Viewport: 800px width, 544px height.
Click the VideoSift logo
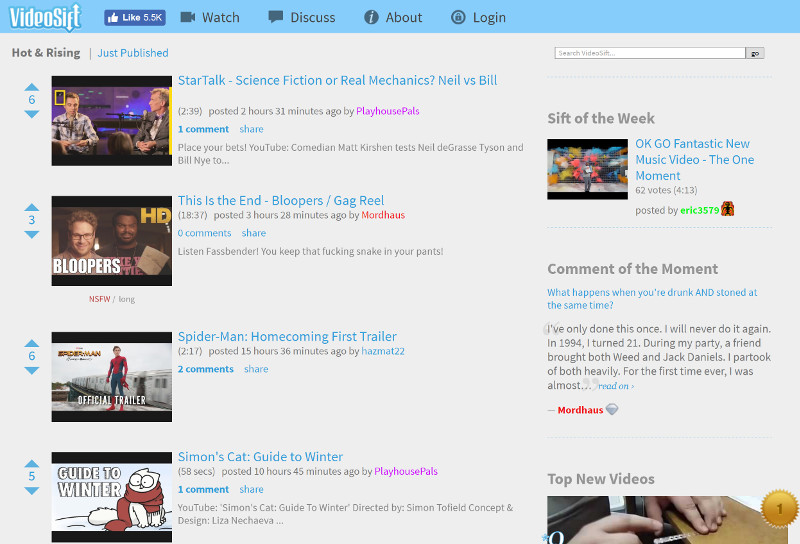(x=45, y=17)
